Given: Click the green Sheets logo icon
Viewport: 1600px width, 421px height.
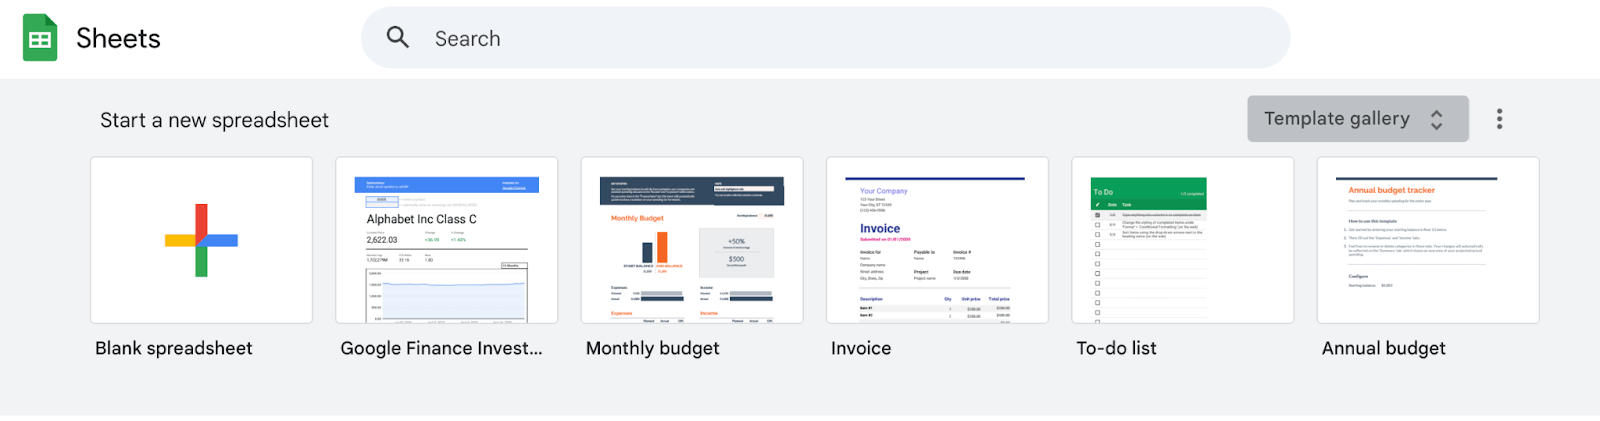Looking at the screenshot, I should click(40, 38).
